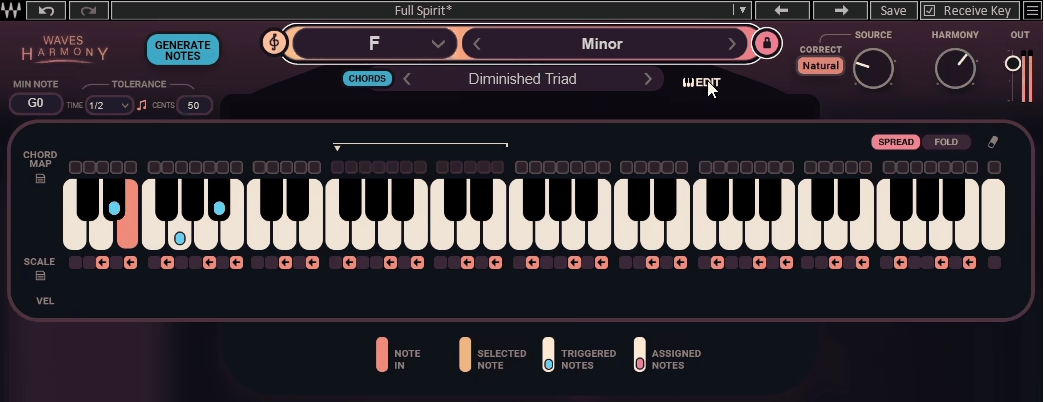Open the hamburger menu
1044x402 pixels.
[x=1032, y=10]
